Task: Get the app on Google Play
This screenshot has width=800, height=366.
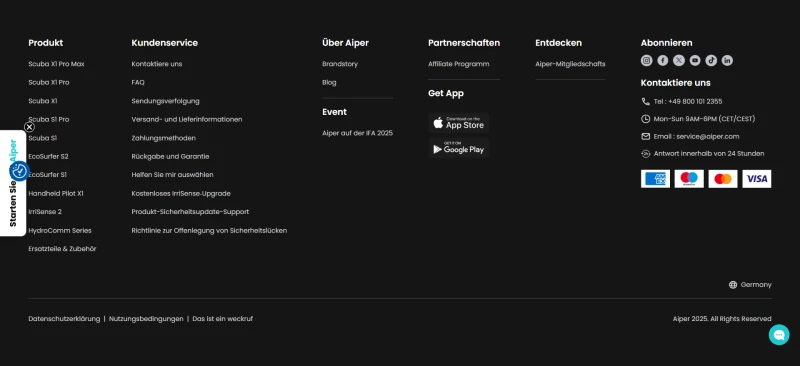Action: (459, 148)
